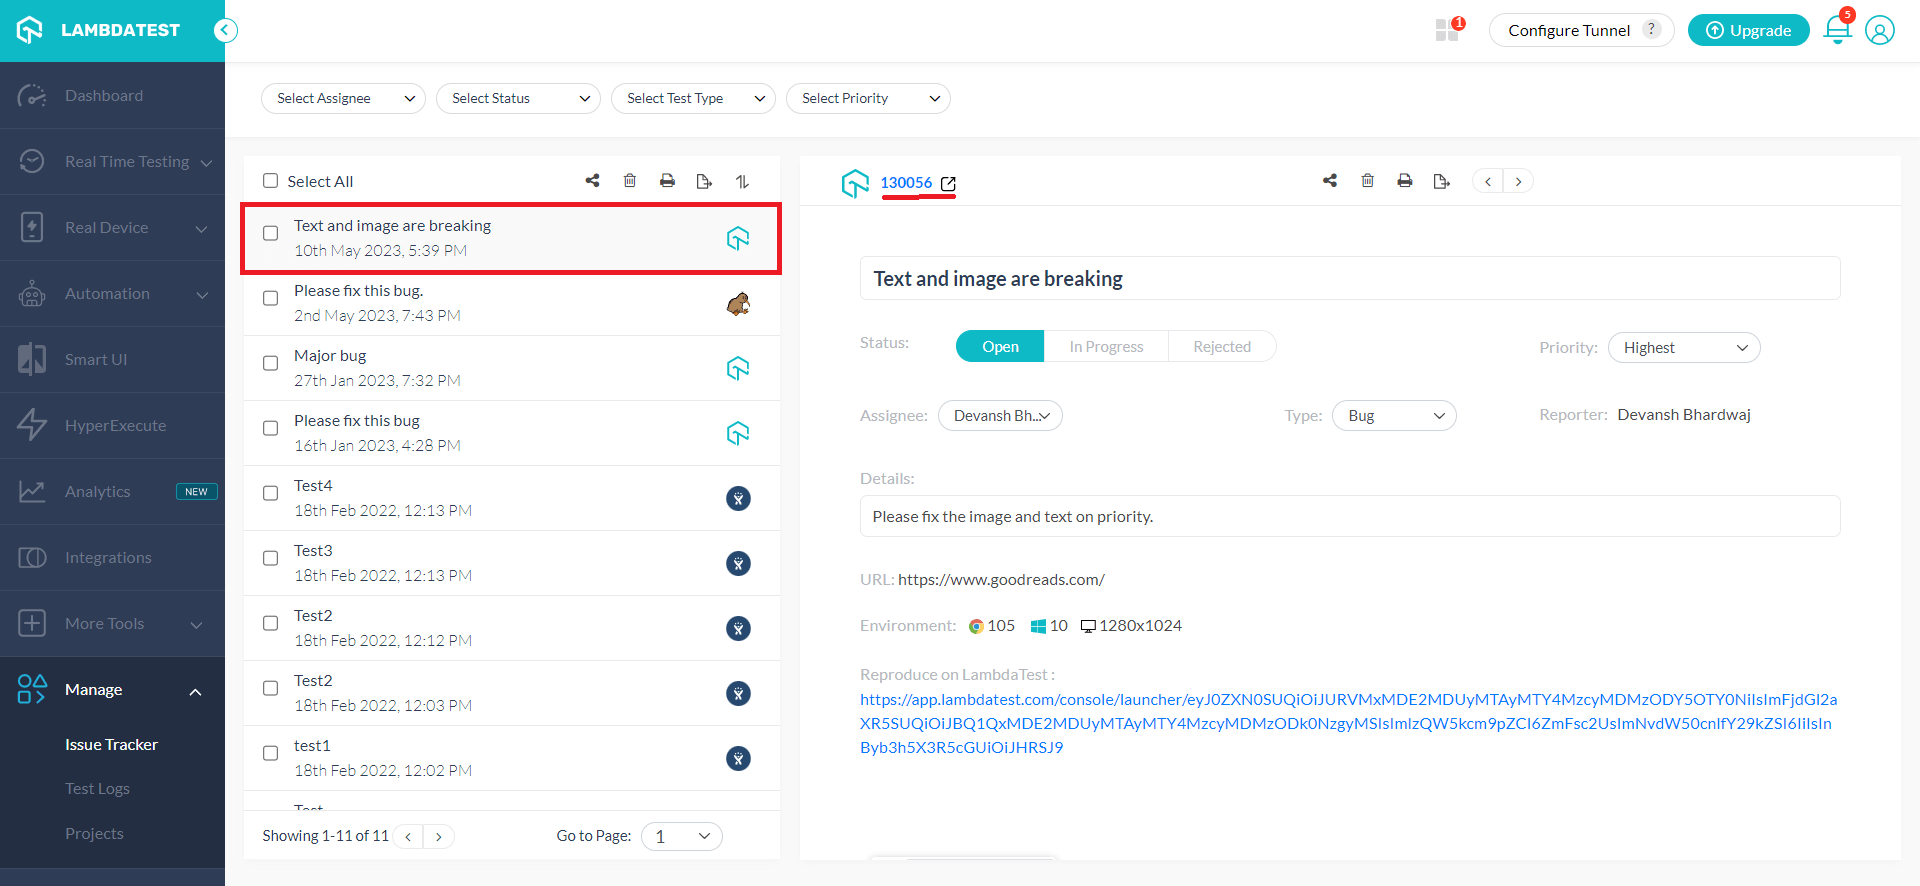The height and width of the screenshot is (886, 1920).
Task: Check the Select All checkbox
Action: [x=270, y=181]
